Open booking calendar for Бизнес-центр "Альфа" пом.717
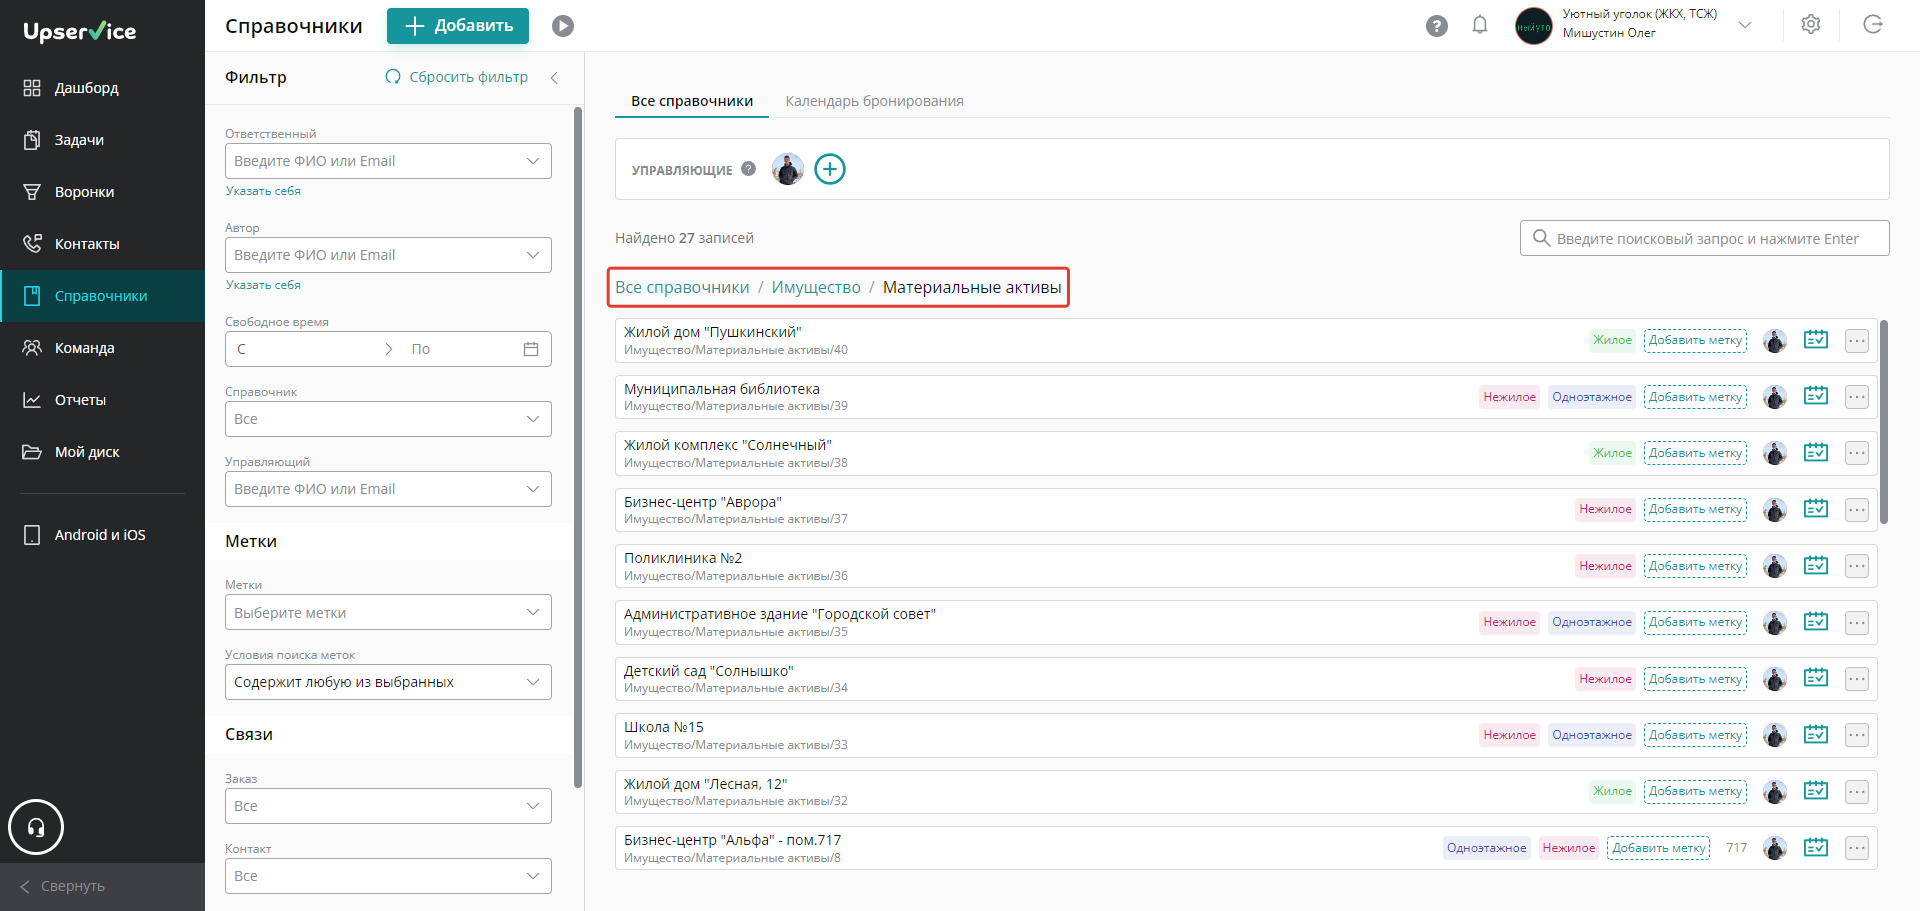1920x911 pixels. click(x=1816, y=848)
